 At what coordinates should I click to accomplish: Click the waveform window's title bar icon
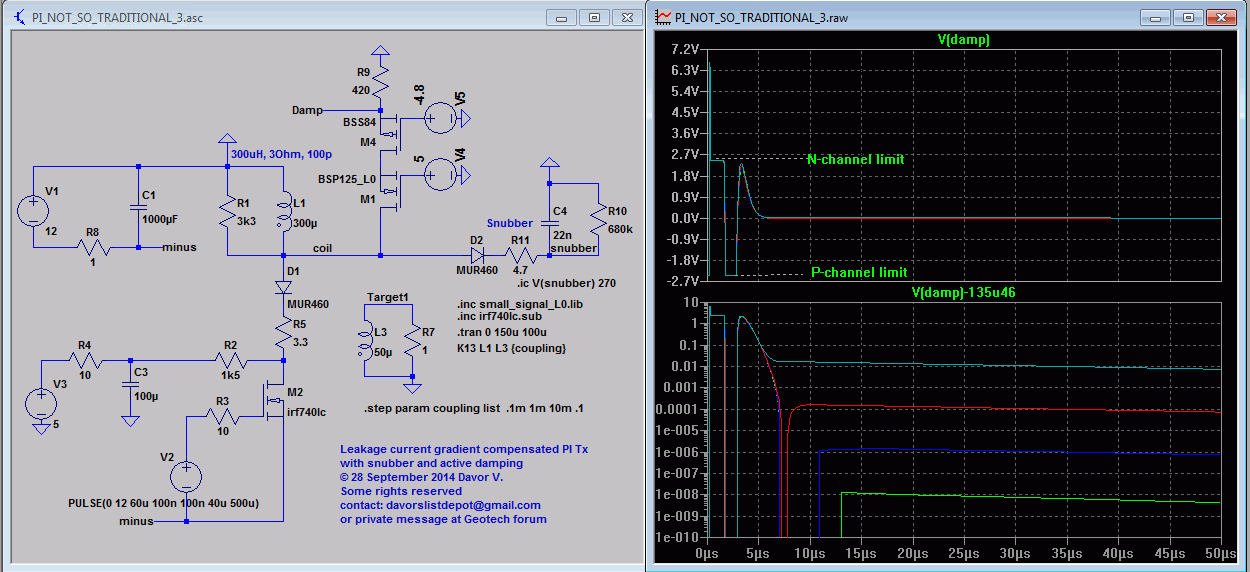pyautogui.click(x=662, y=18)
